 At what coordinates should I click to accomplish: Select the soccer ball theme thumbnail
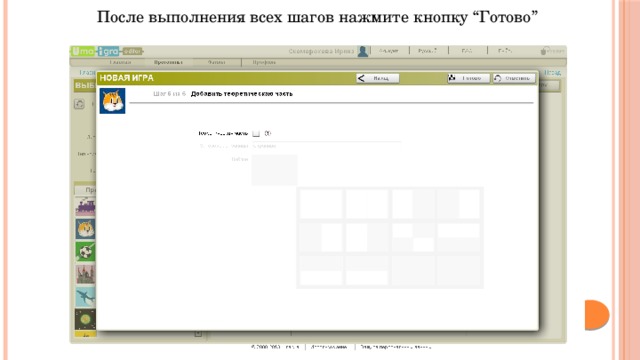point(85,251)
